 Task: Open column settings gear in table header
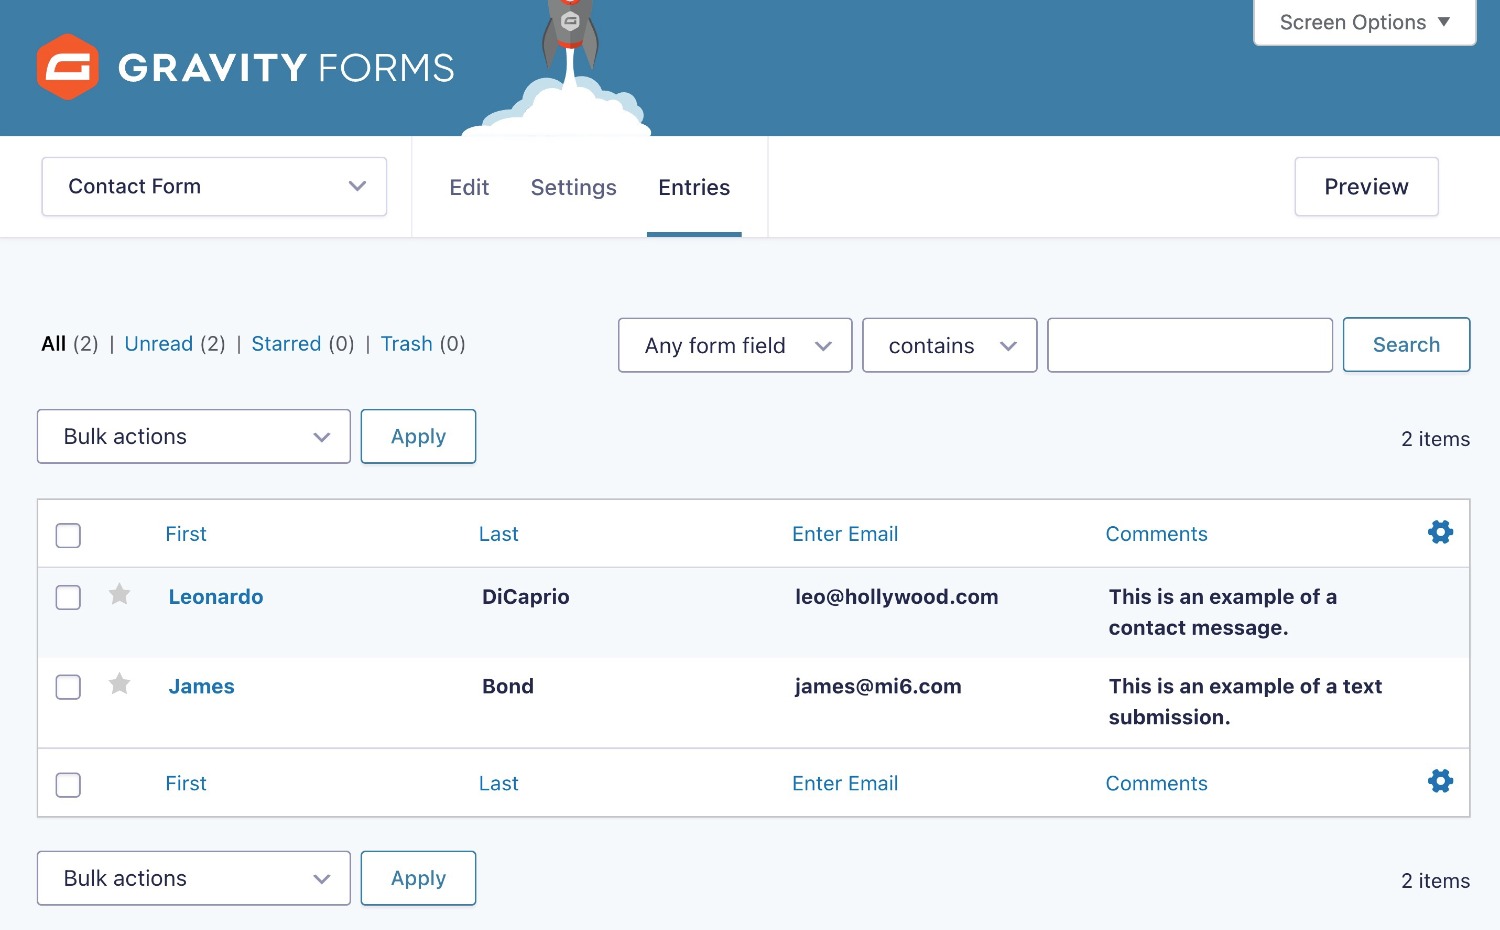1440,532
